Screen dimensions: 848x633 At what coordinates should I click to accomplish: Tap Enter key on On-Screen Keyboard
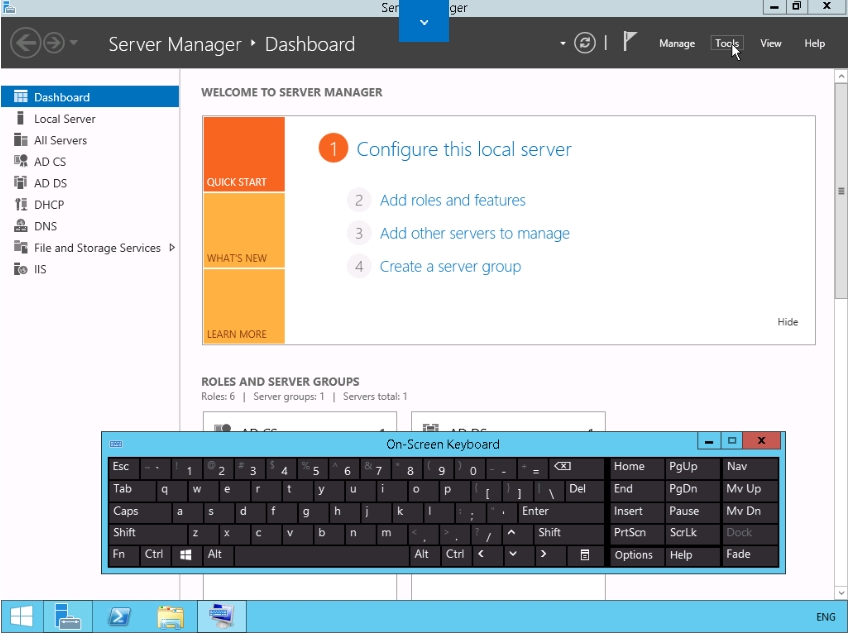pos(560,512)
